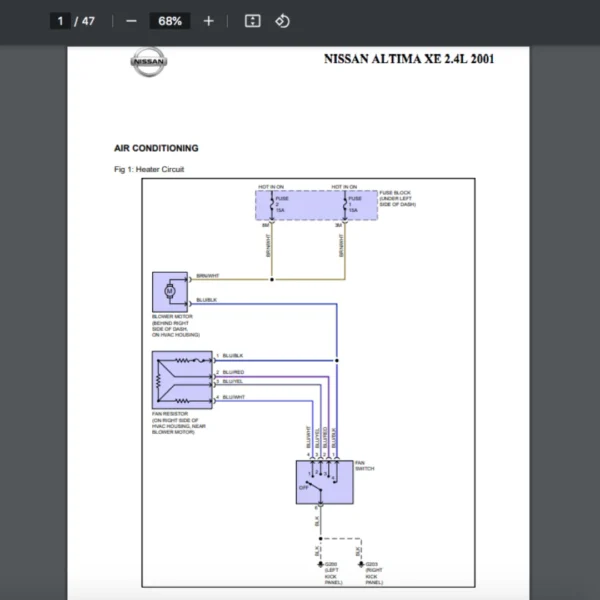Click the G200 ground symbol

point(318,564)
